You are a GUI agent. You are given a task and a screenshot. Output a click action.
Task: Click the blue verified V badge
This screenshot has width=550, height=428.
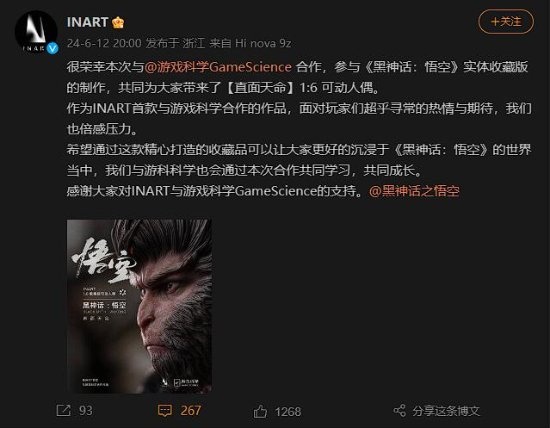53,48
